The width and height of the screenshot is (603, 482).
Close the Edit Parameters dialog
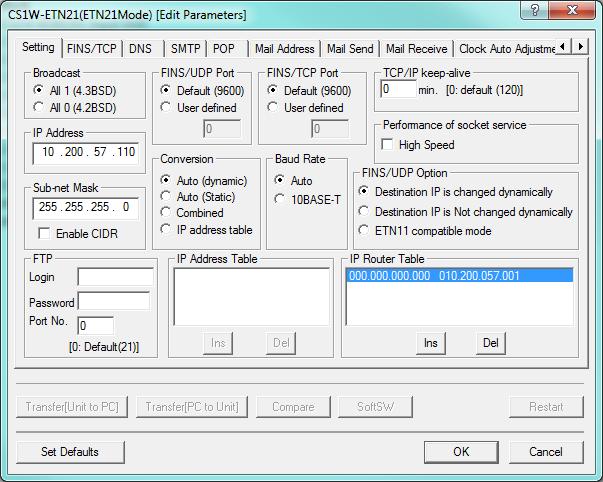(x=572, y=10)
